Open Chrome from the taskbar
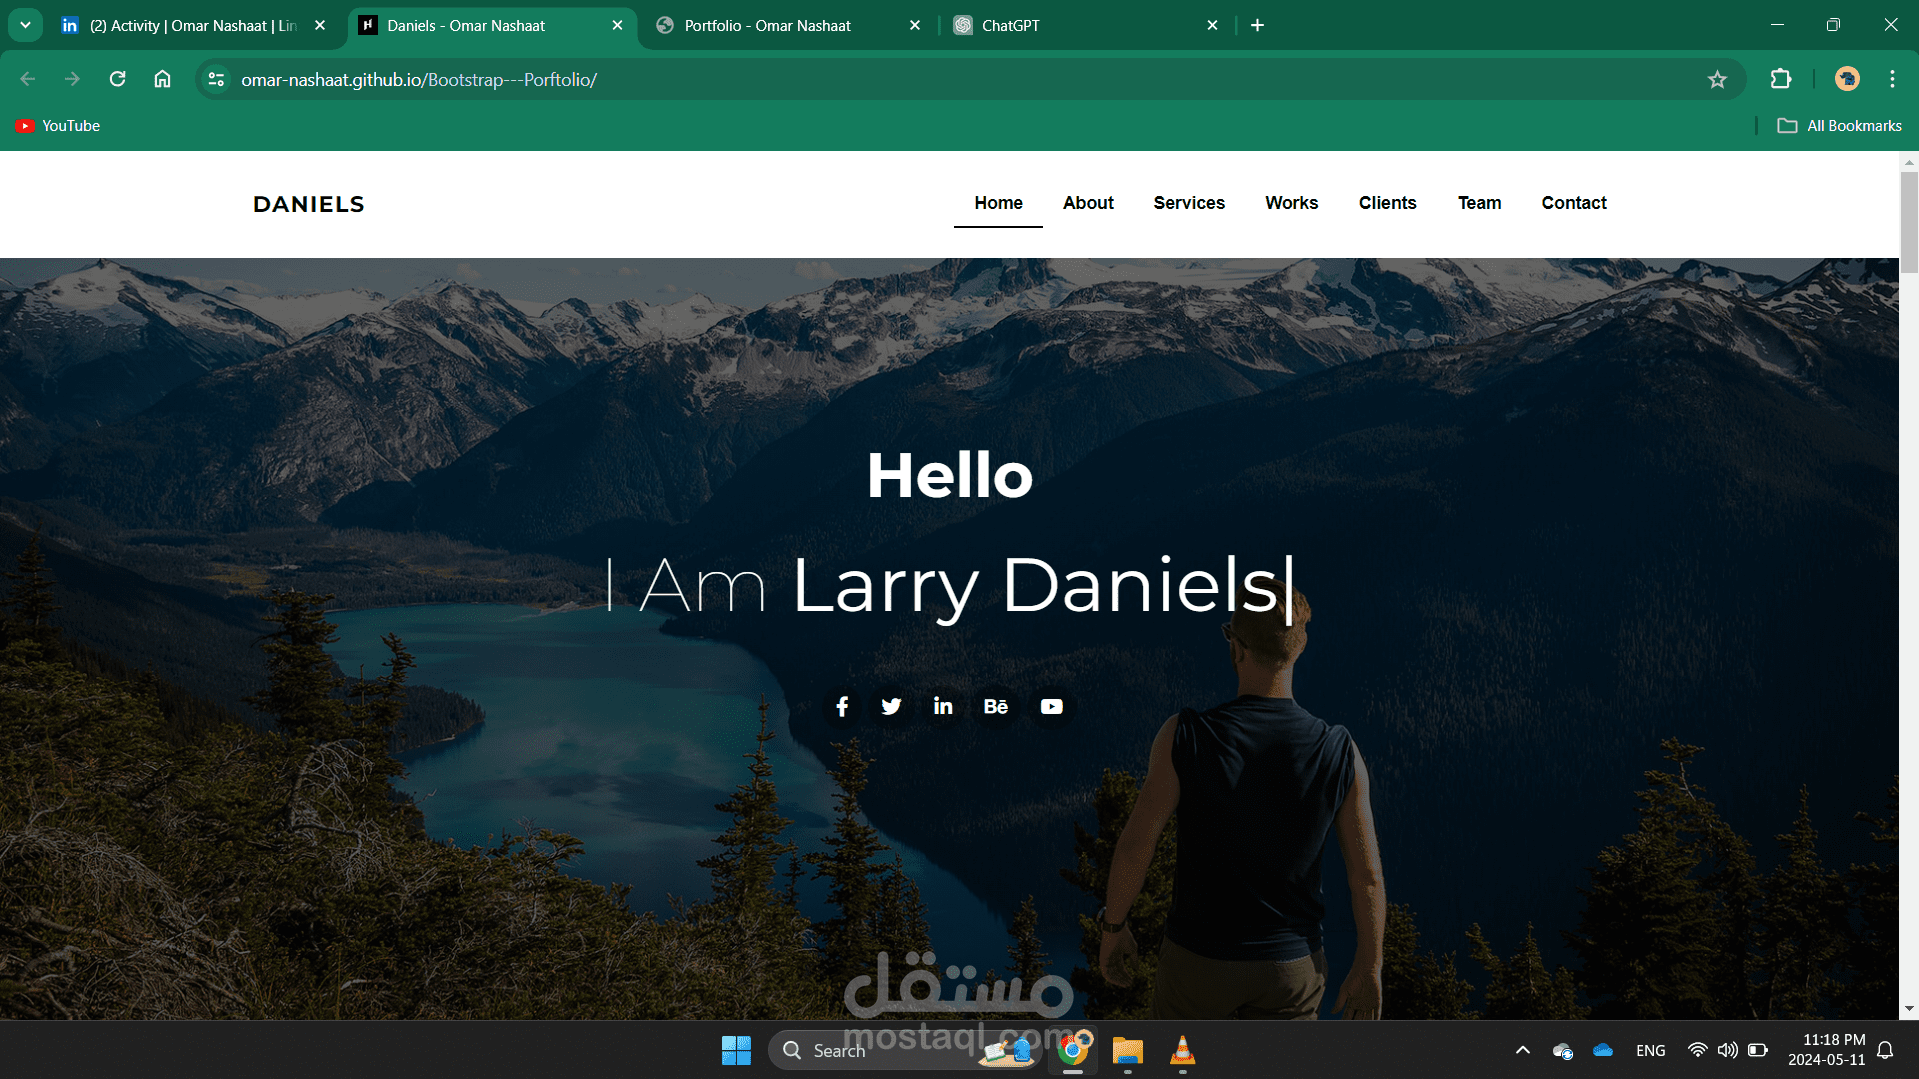 [1073, 1050]
